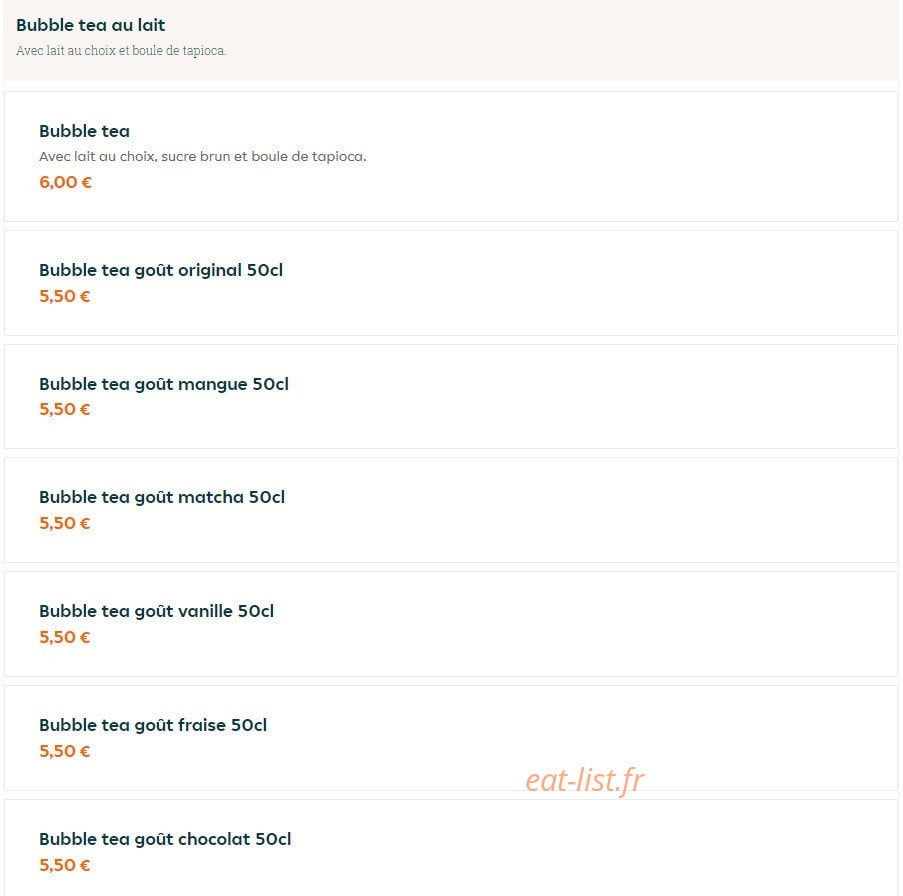Open the Bubble tea description with sucre brun
This screenshot has height=896, width=903.
(x=203, y=157)
